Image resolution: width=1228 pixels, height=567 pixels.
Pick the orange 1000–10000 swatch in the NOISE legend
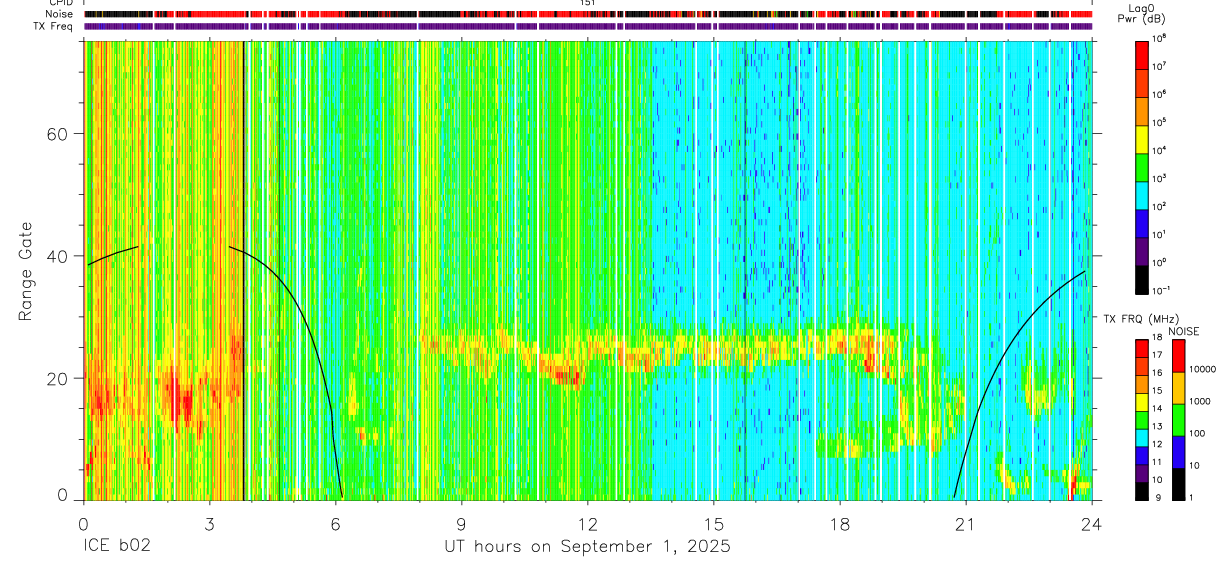click(1179, 388)
